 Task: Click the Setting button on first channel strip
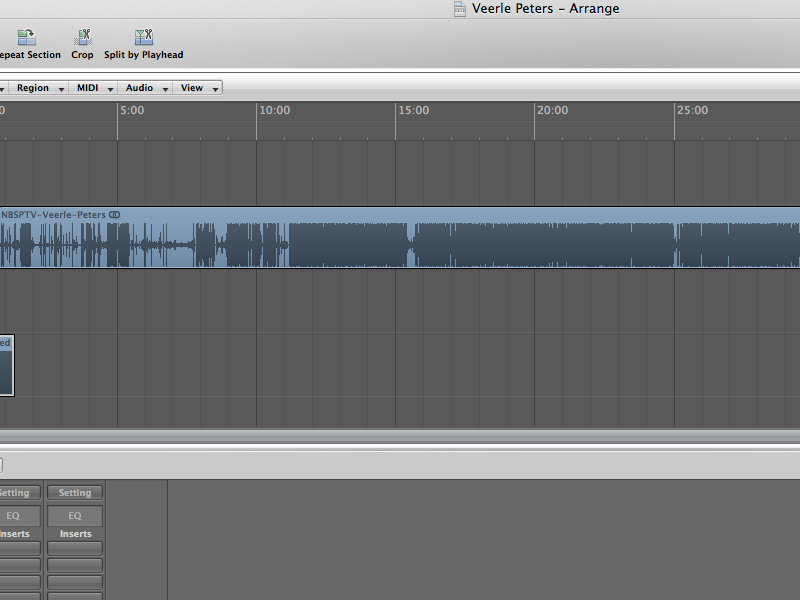click(x=20, y=493)
